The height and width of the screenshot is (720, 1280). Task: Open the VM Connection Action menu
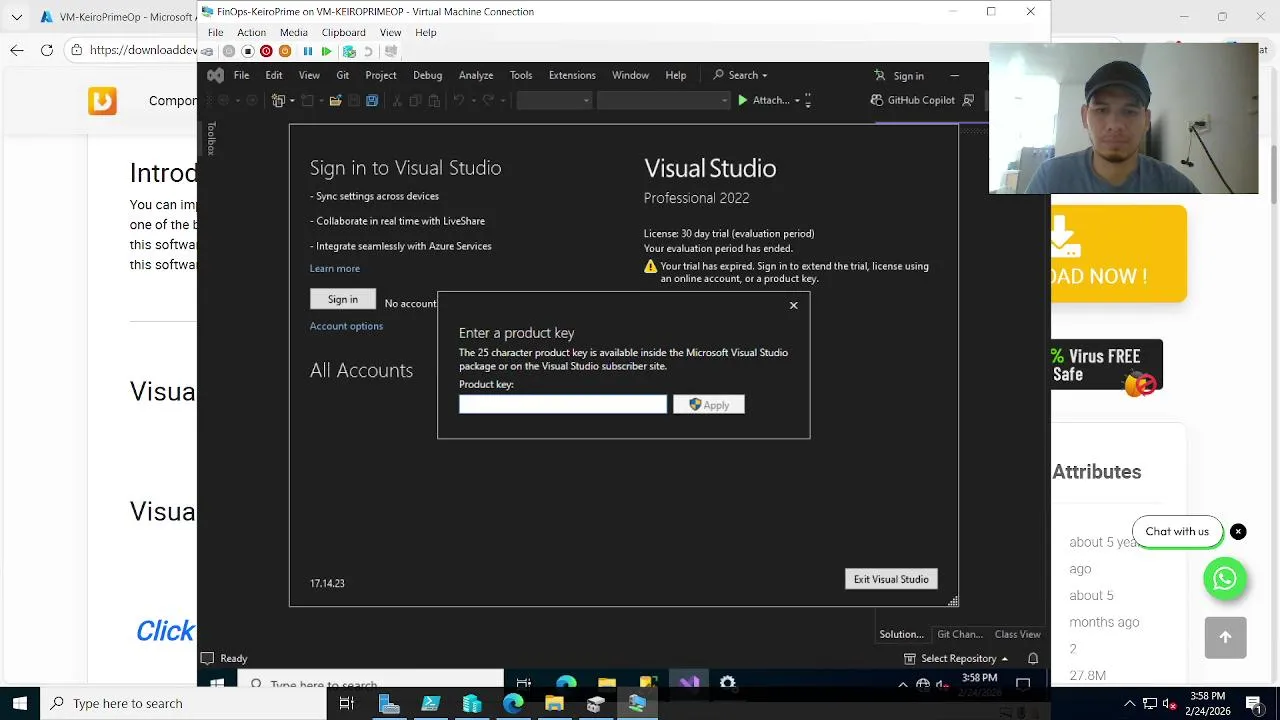point(251,32)
